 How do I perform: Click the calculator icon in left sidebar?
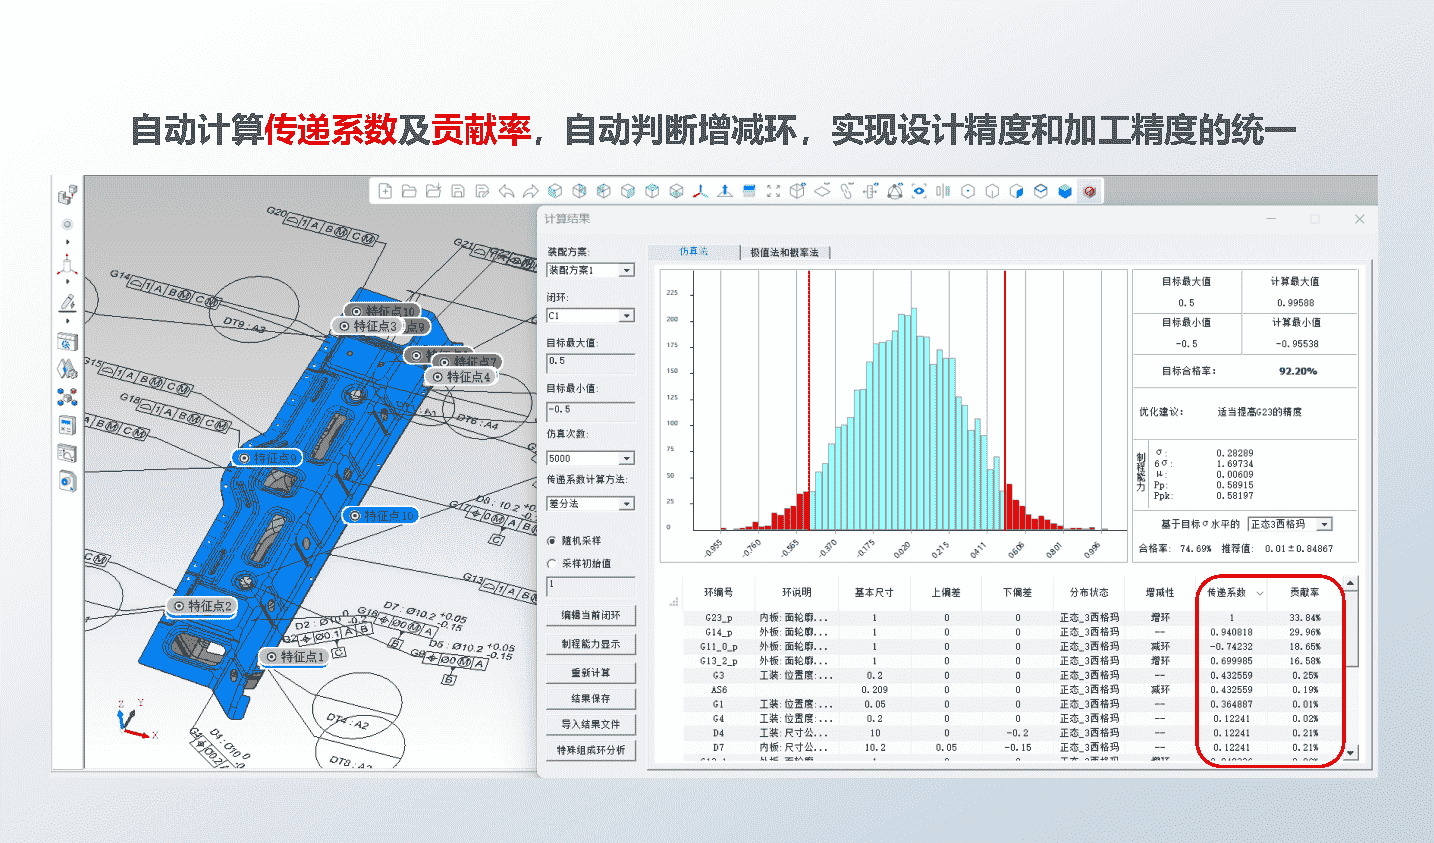point(67,425)
